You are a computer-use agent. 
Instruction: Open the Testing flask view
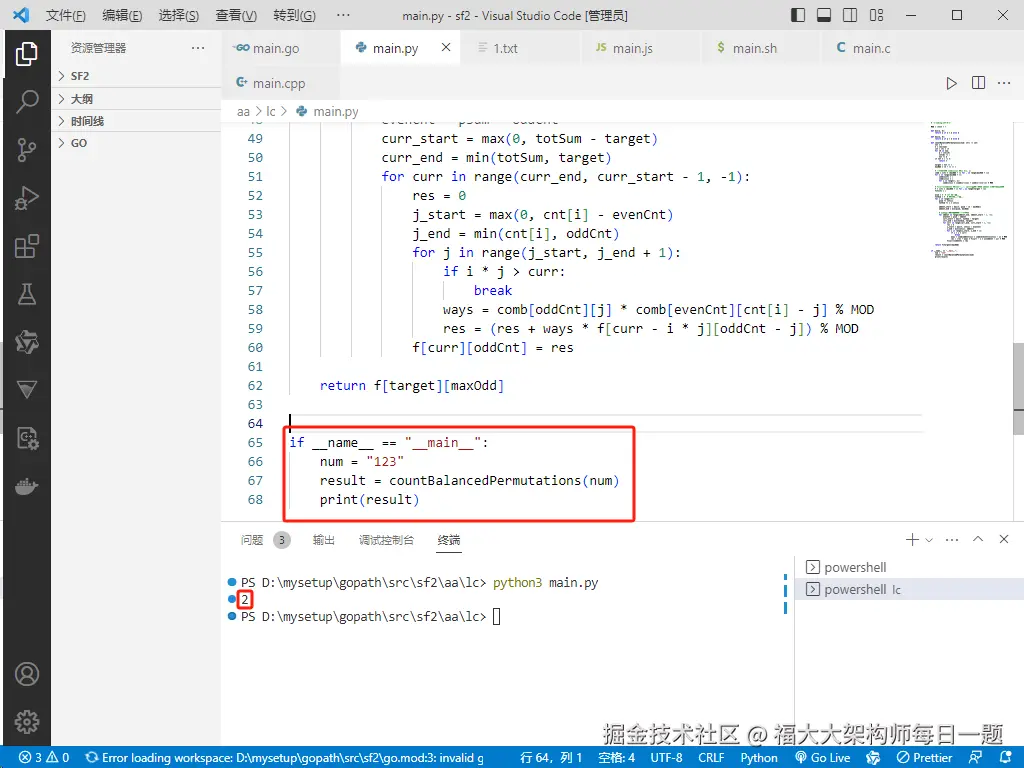click(x=27, y=294)
